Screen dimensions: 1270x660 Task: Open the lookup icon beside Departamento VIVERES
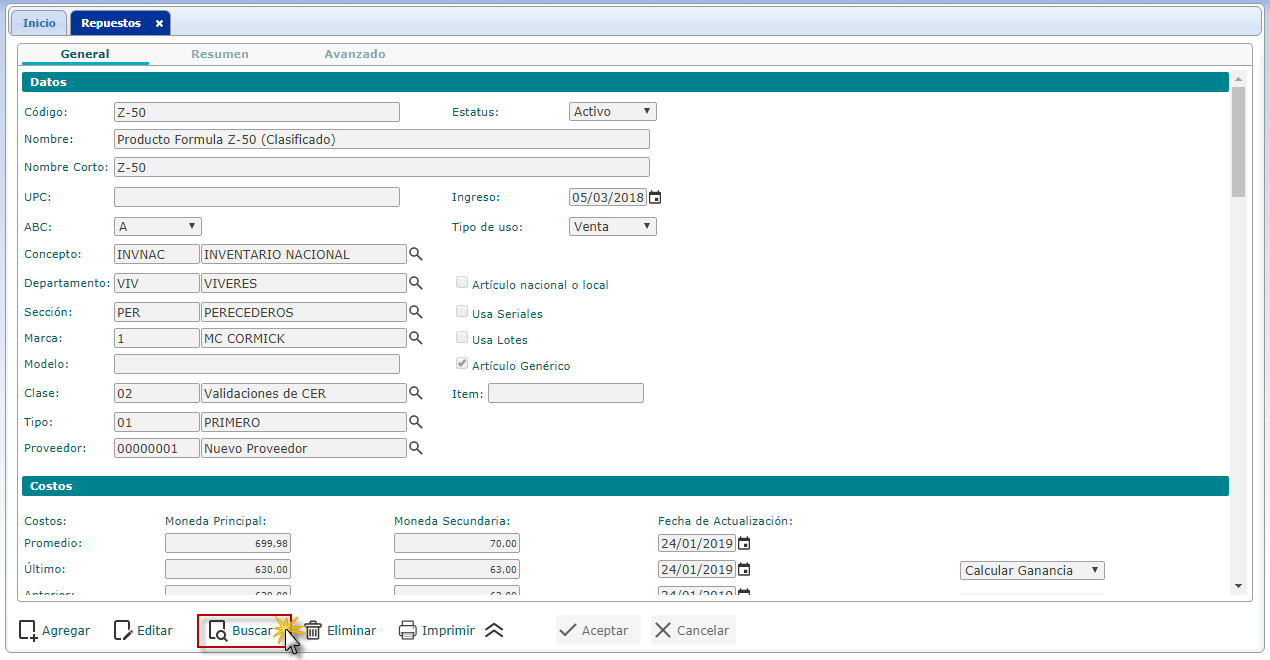tap(416, 283)
